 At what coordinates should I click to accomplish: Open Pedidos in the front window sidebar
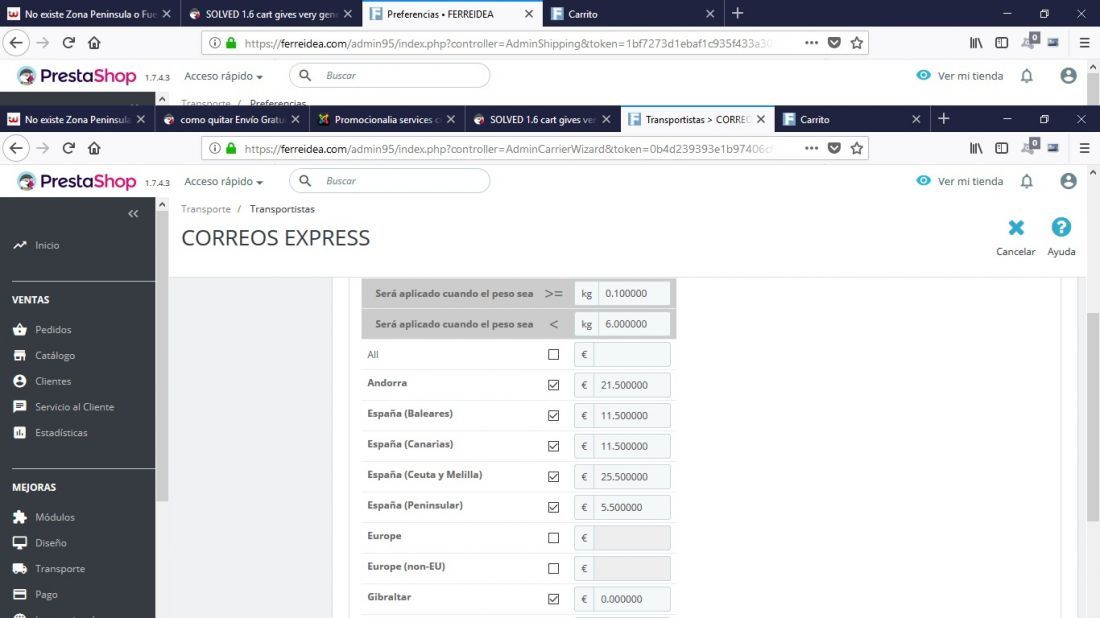[53, 329]
